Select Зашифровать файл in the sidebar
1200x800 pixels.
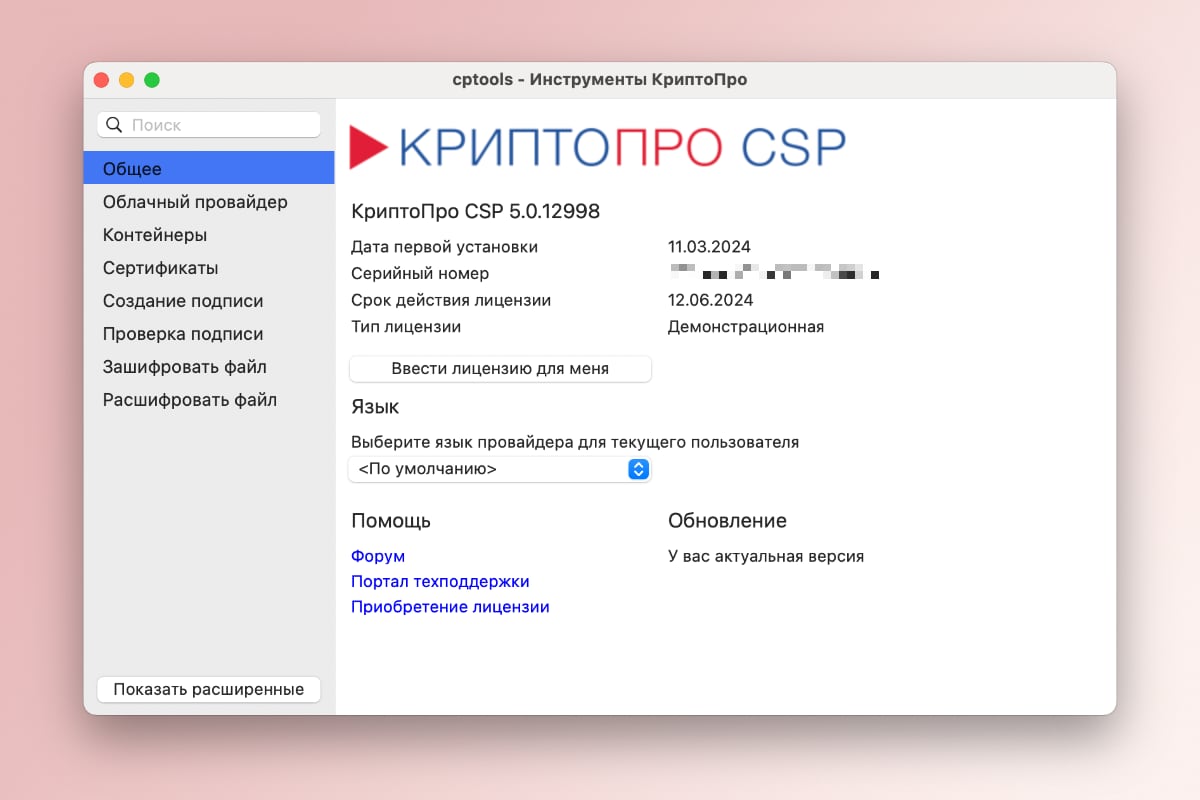pos(209,367)
